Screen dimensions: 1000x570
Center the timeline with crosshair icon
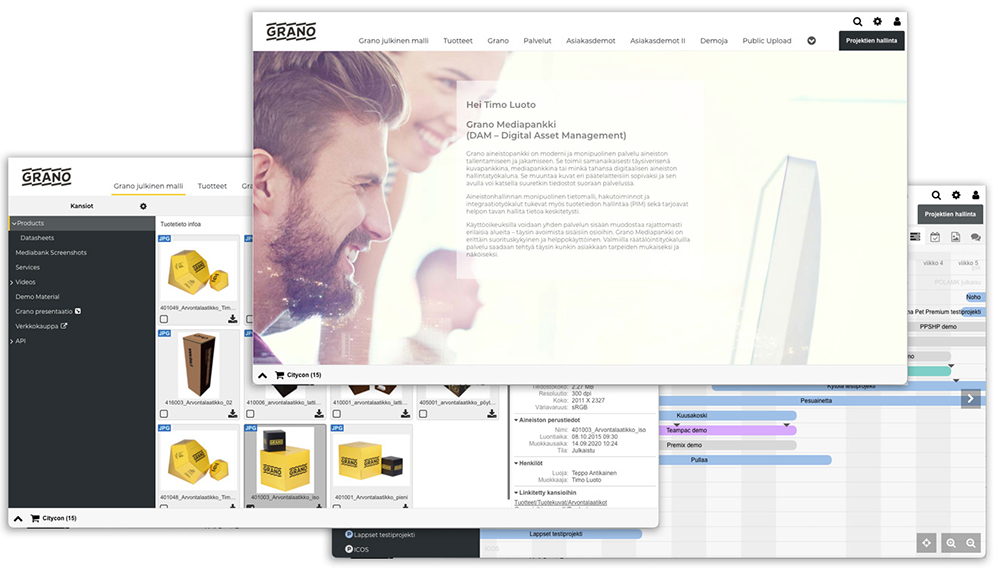(927, 543)
